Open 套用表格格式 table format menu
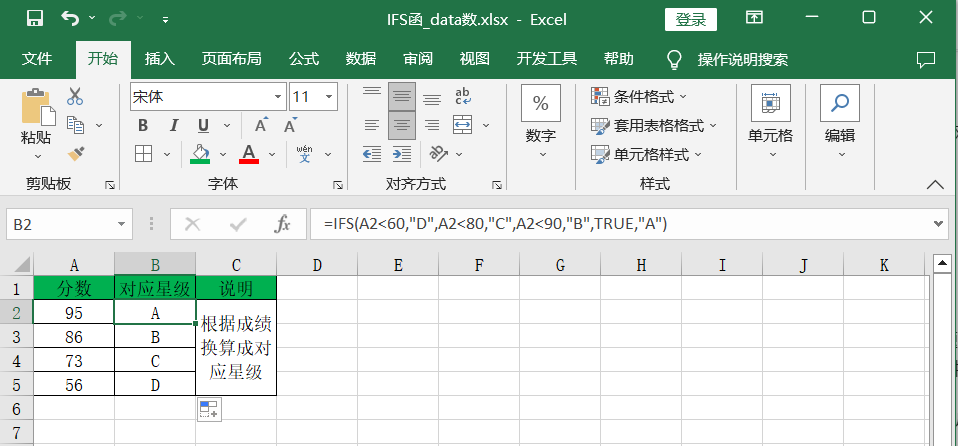958x446 pixels. (654, 125)
